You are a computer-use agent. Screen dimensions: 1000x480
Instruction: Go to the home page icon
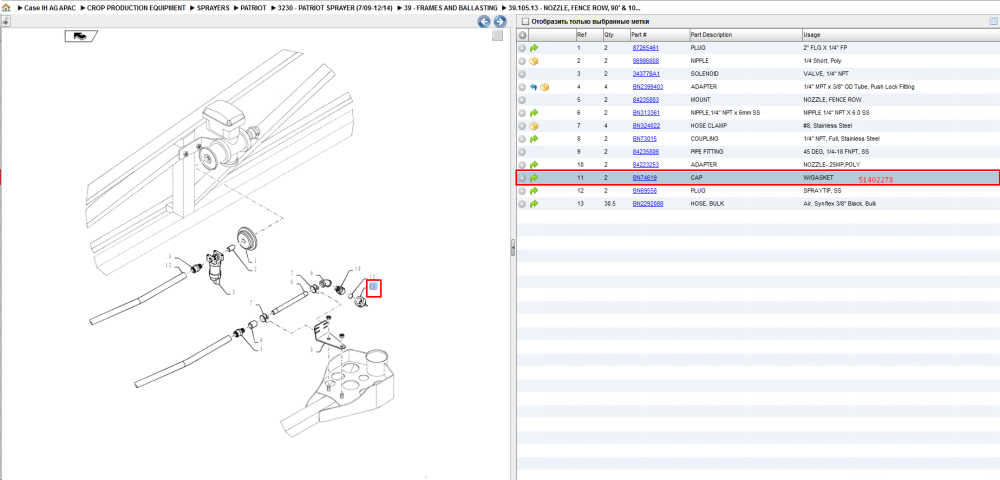[x=6, y=8]
